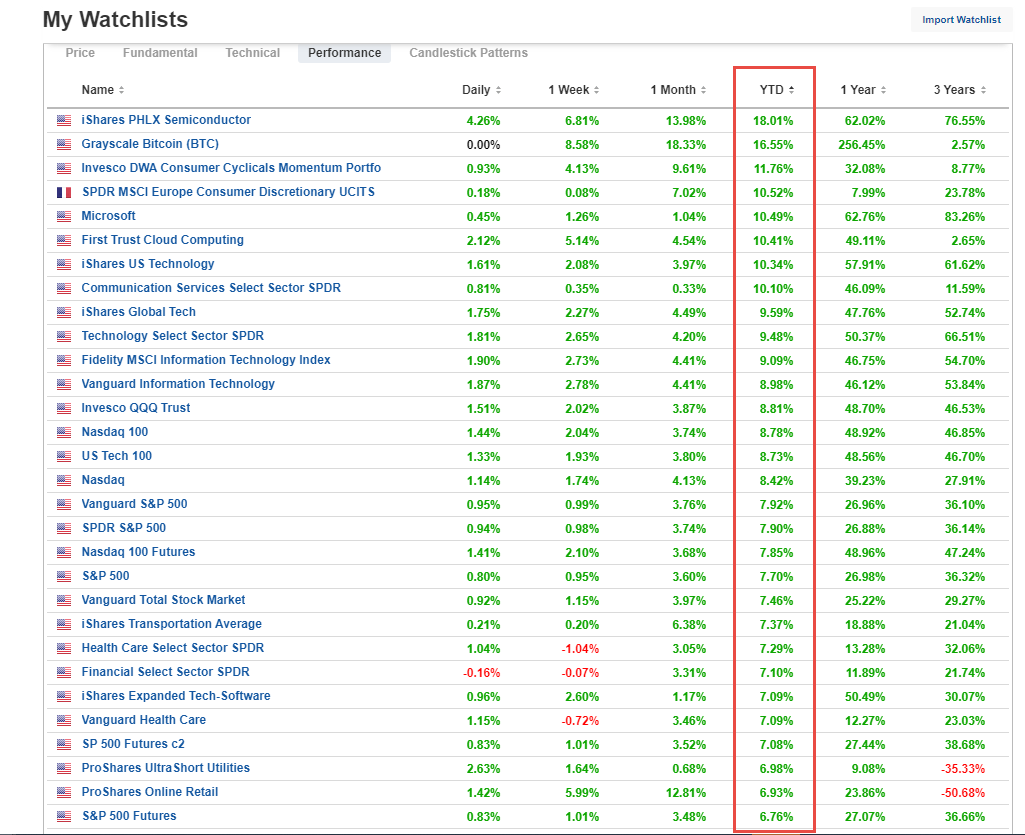The height and width of the screenshot is (835, 1025).
Task: Open Communication Services Select Sector SPDR link
Action: point(211,288)
